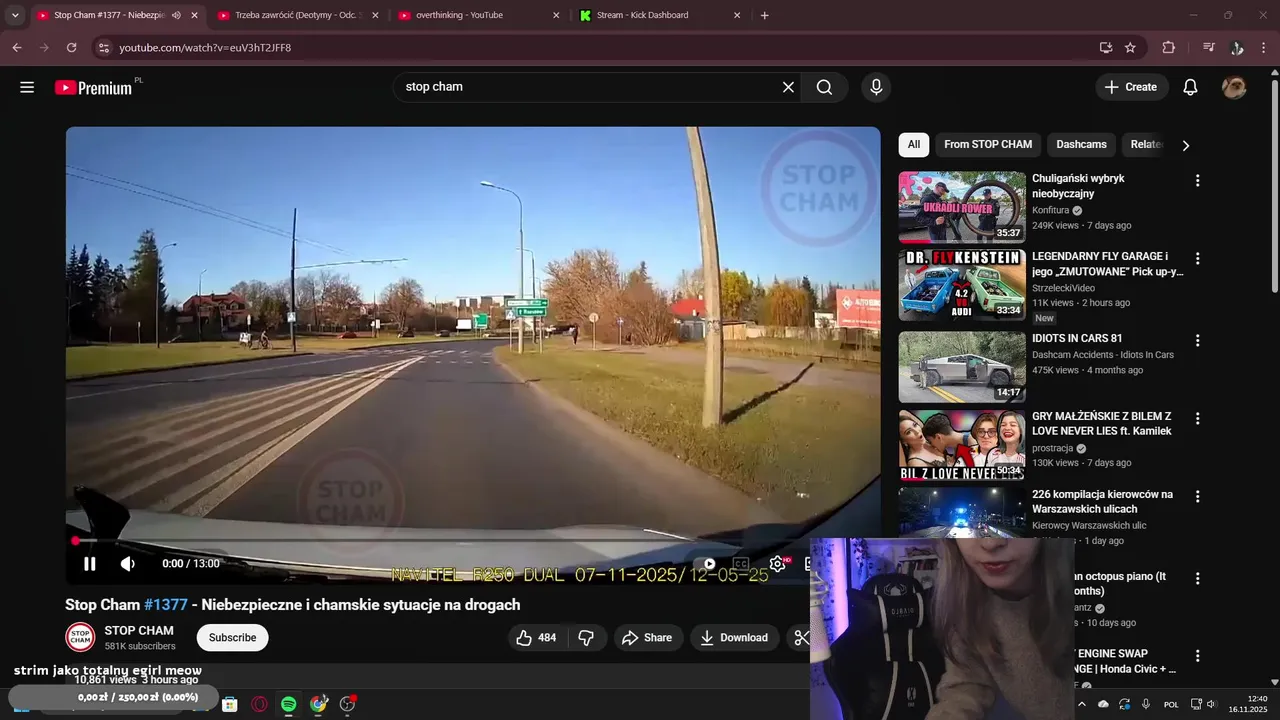Open Spotify from the taskbar
Viewport: 1280px width, 720px height.
point(288,704)
